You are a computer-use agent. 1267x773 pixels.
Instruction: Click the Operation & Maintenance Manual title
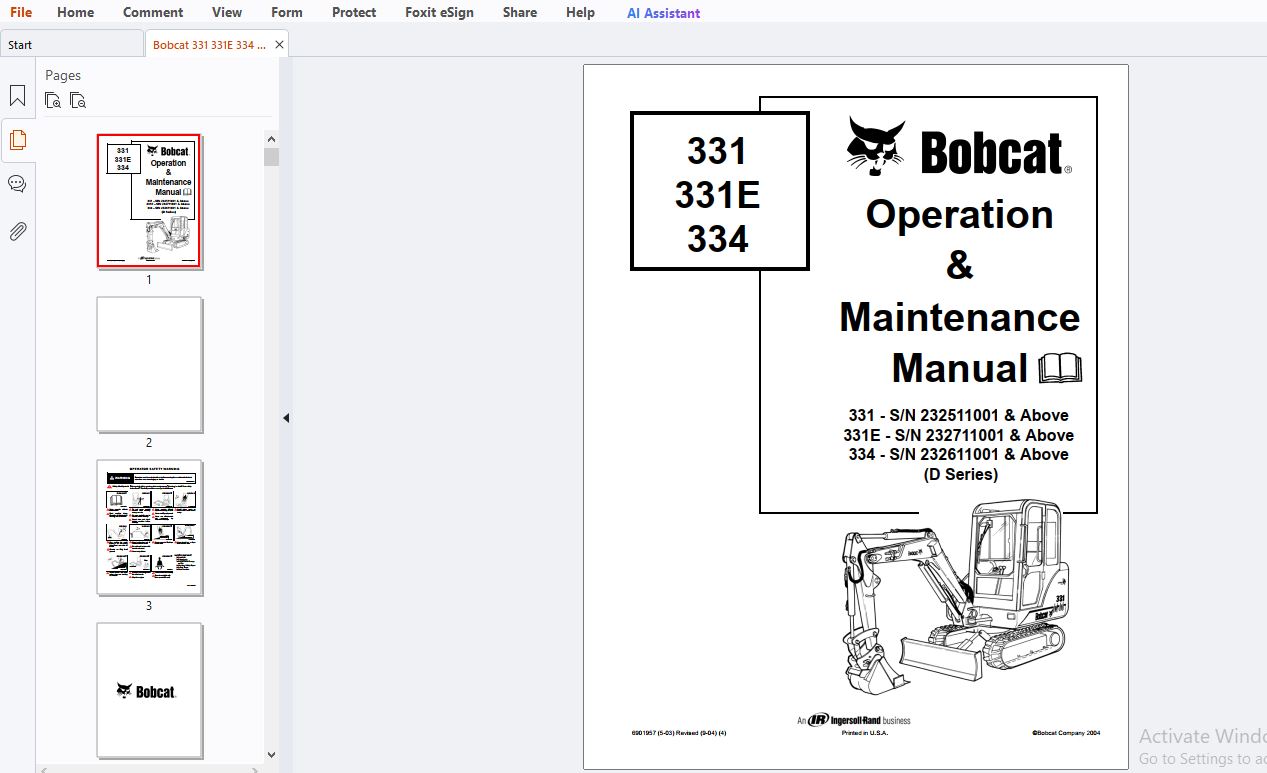coord(960,291)
